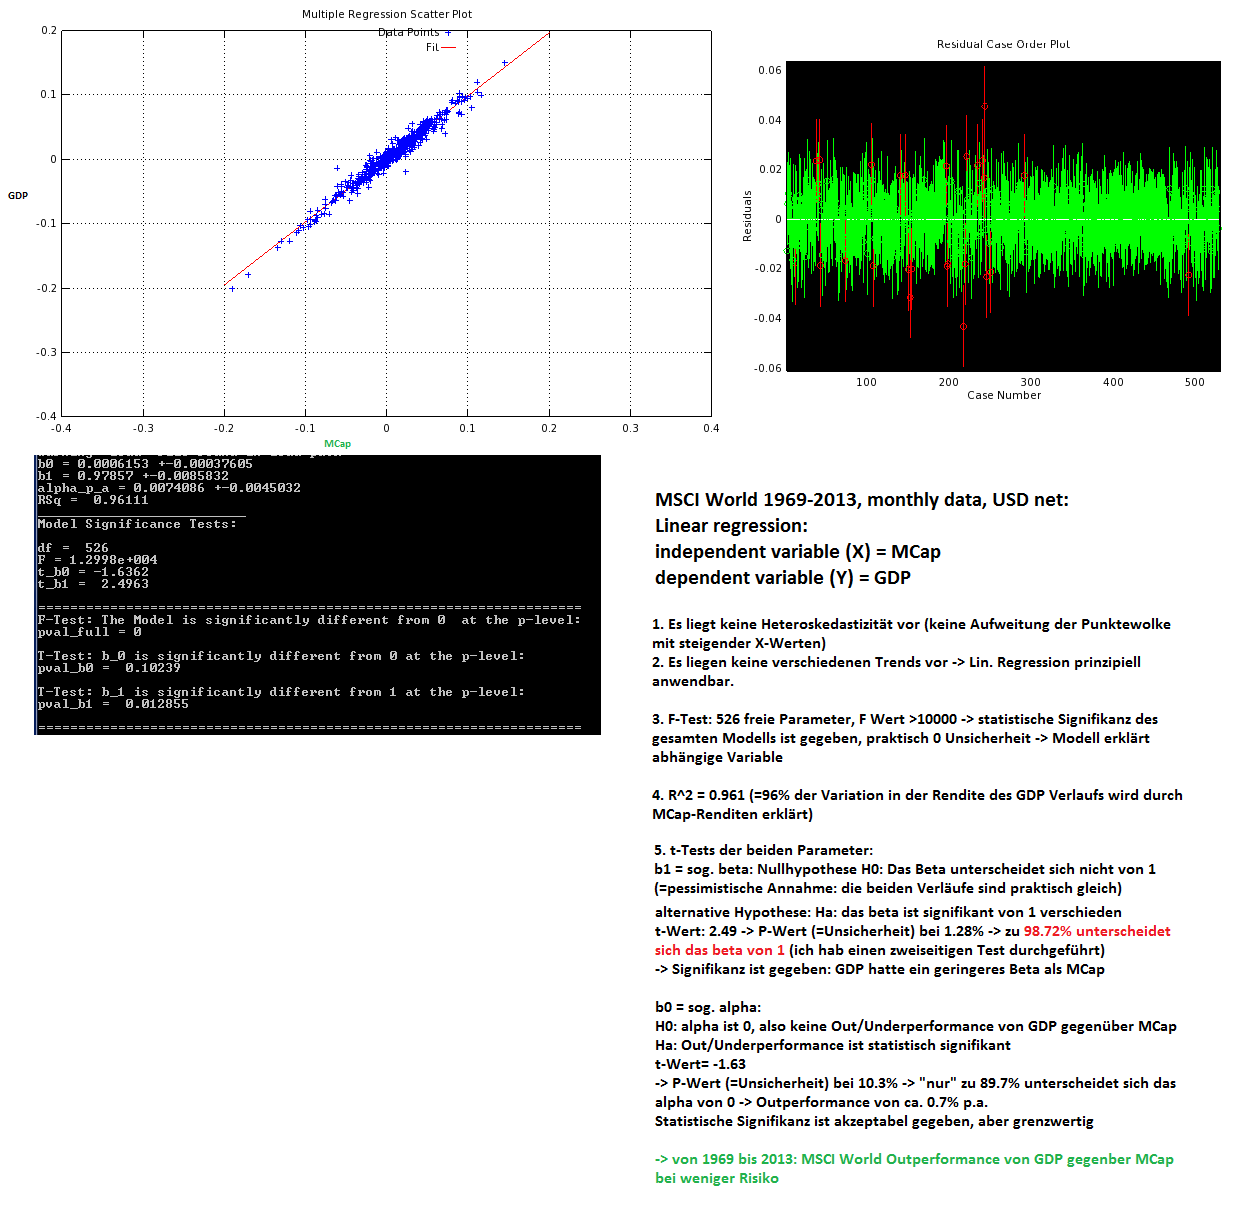The height and width of the screenshot is (1205, 1248).
Task: Click the green 'MCap' x-axis label
Action: tap(338, 444)
